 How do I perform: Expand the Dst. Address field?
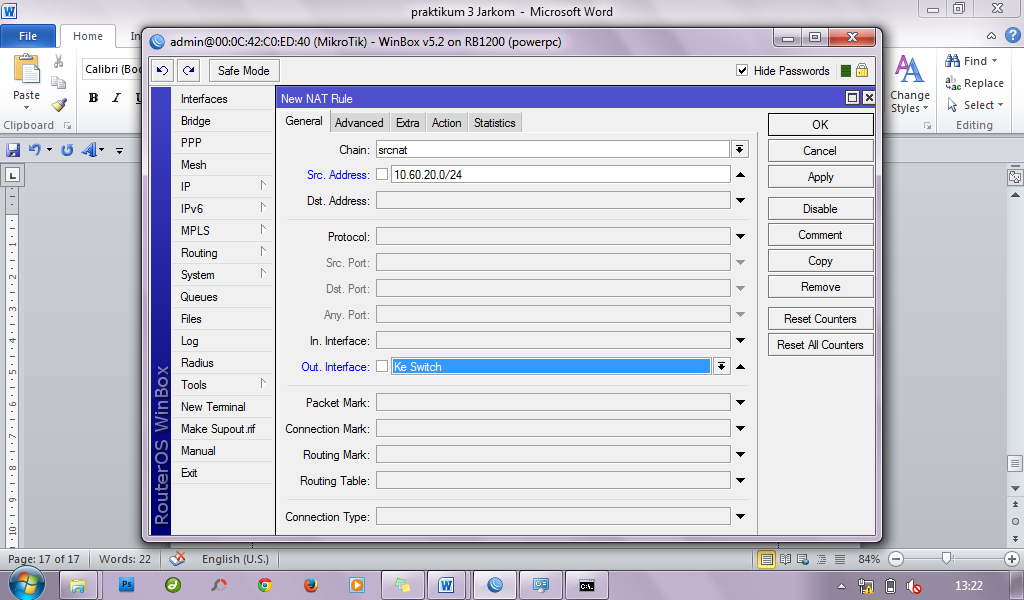(741, 200)
